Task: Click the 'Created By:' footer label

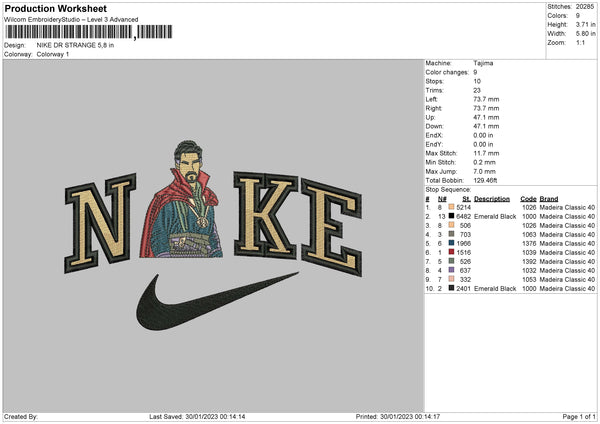Action: coord(21,416)
